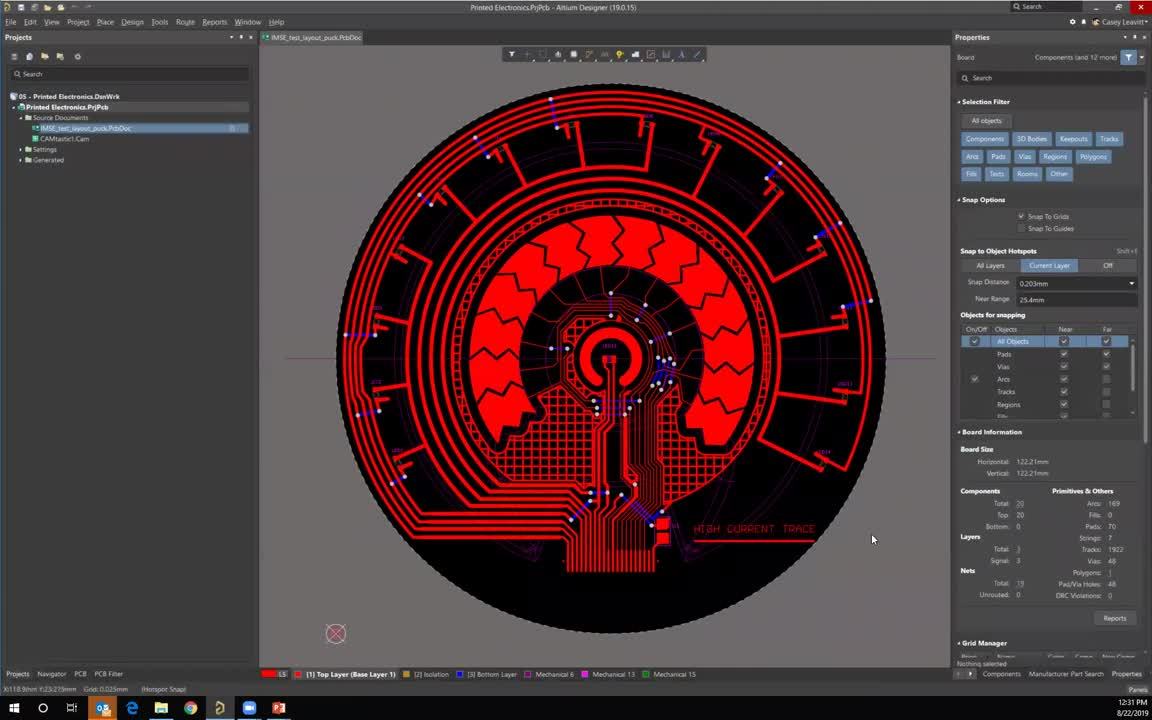Screen dimensions: 1152x720
Task: Click the Altium Designer taskbar icon
Action: [x=219, y=708]
